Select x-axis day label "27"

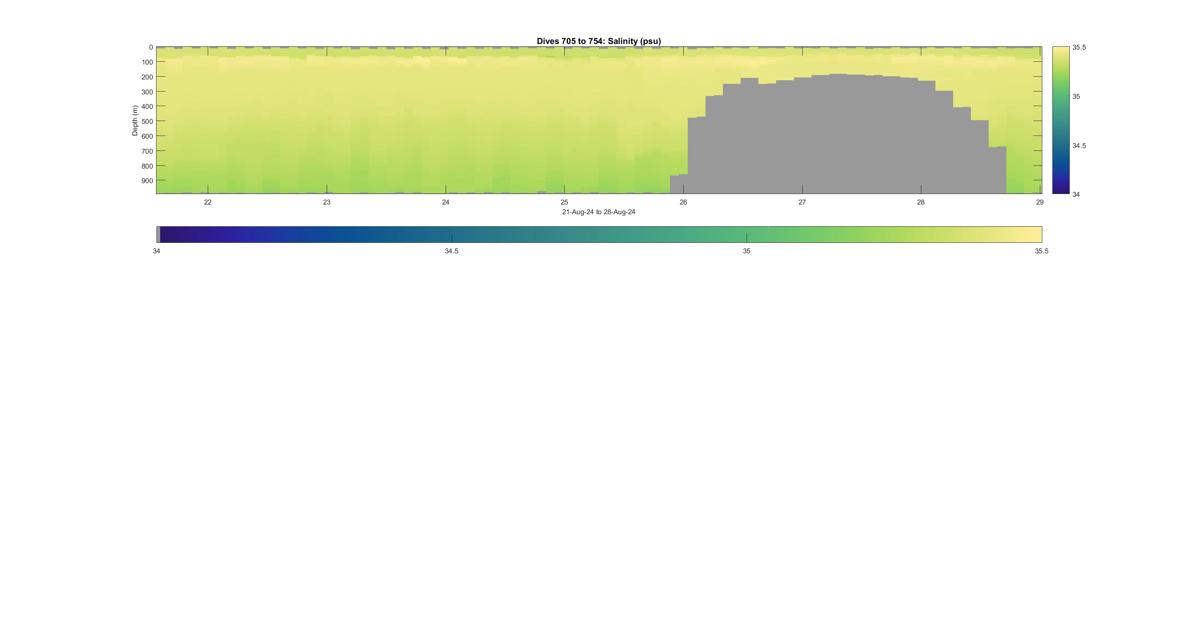pos(802,202)
